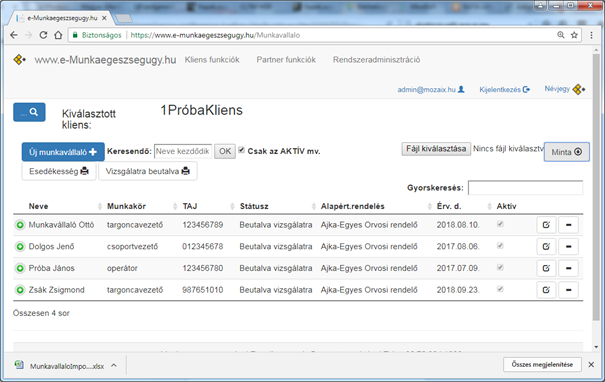Edit the Zsák Zsigmond row
605x382 pixels.
coord(546,290)
